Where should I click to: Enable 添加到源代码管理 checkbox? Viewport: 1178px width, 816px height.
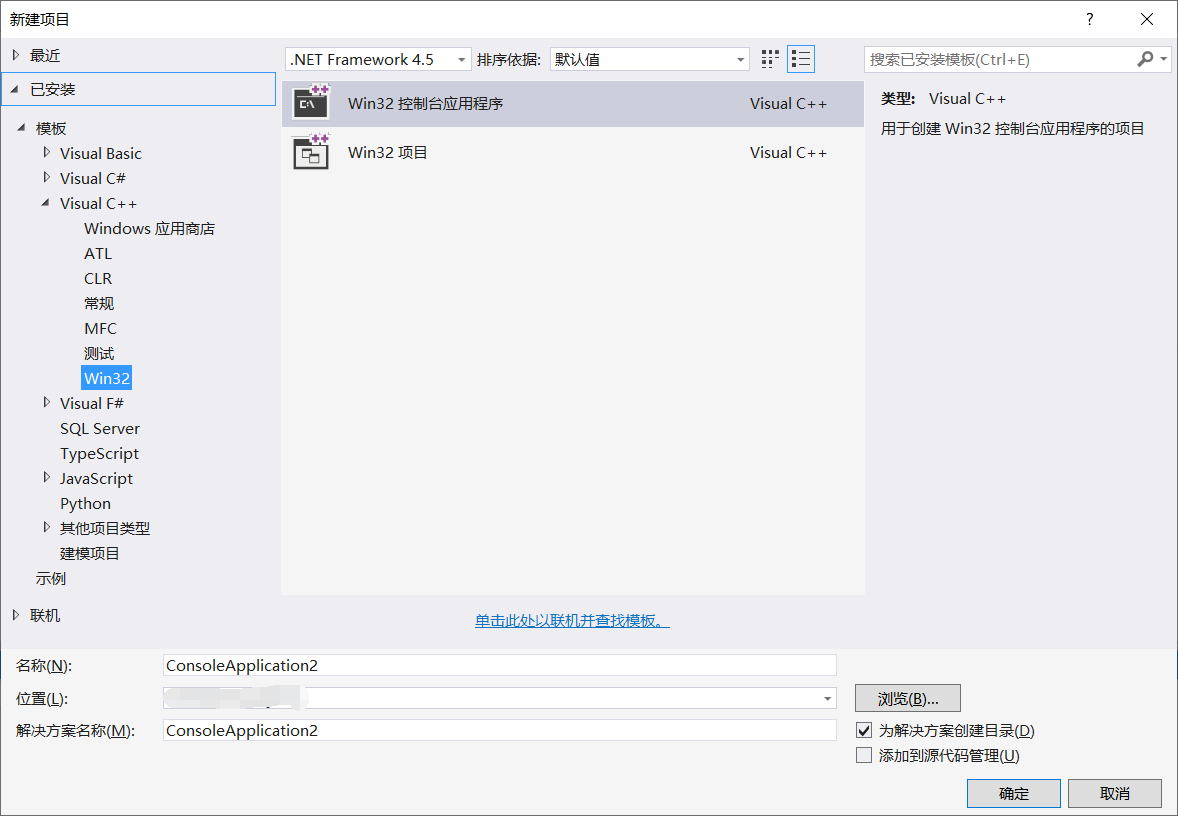pyautogui.click(x=864, y=755)
